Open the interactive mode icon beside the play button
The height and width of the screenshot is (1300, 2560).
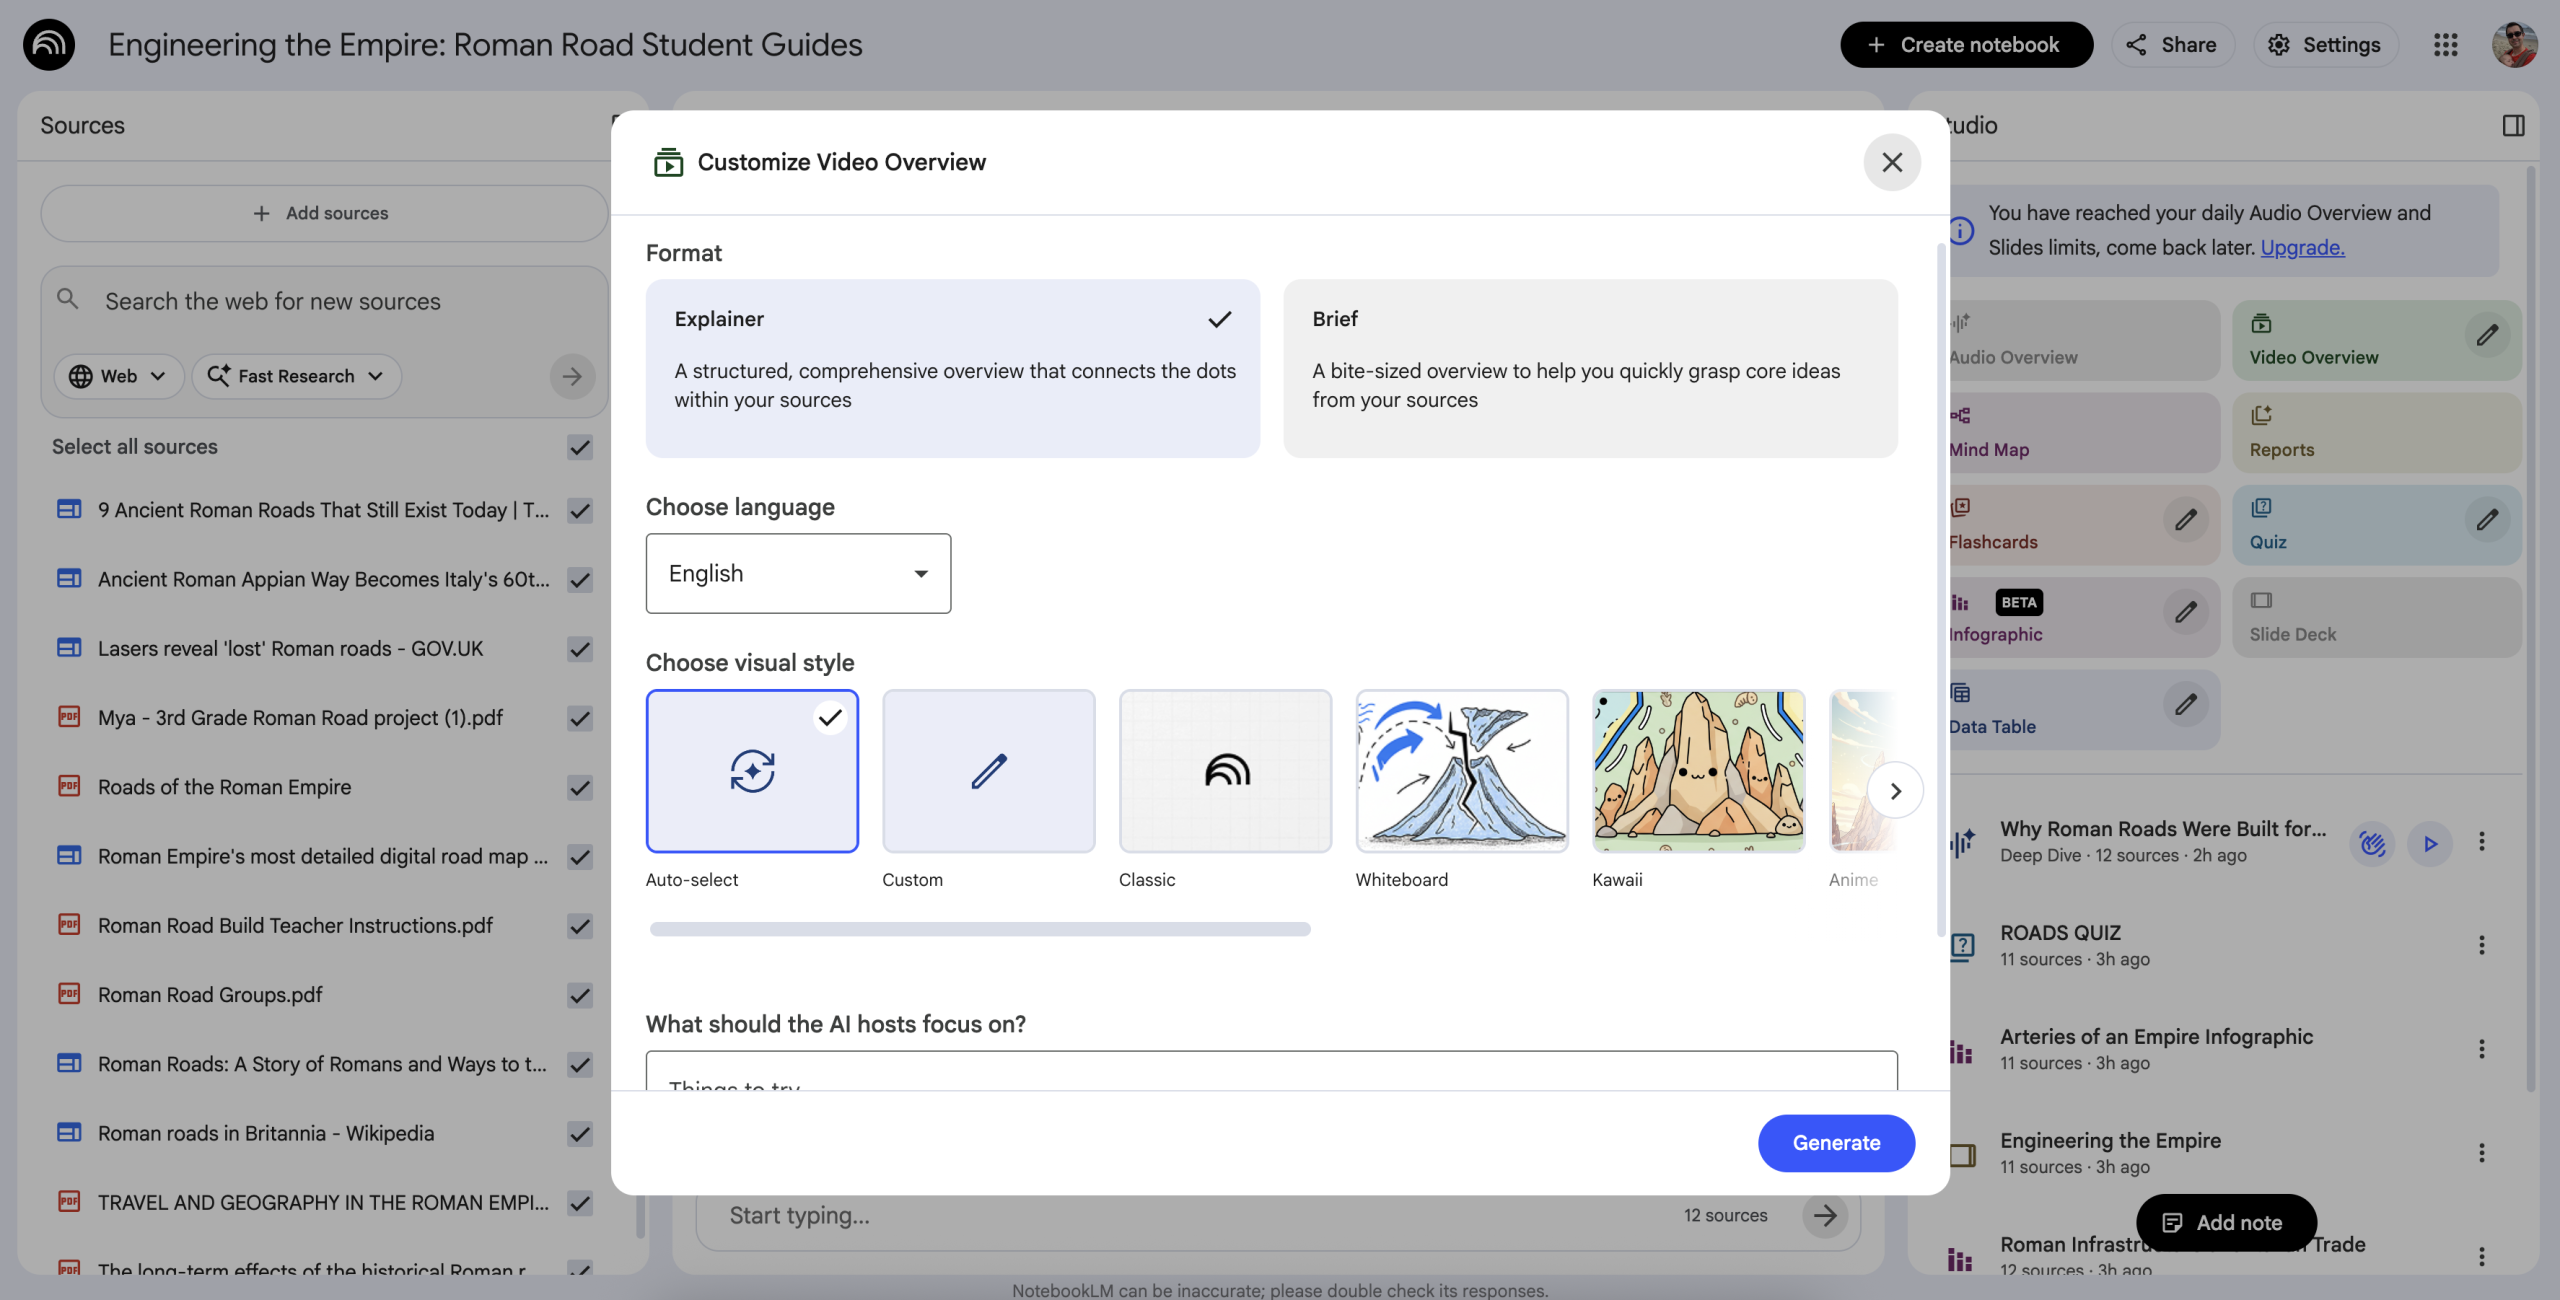point(2372,843)
